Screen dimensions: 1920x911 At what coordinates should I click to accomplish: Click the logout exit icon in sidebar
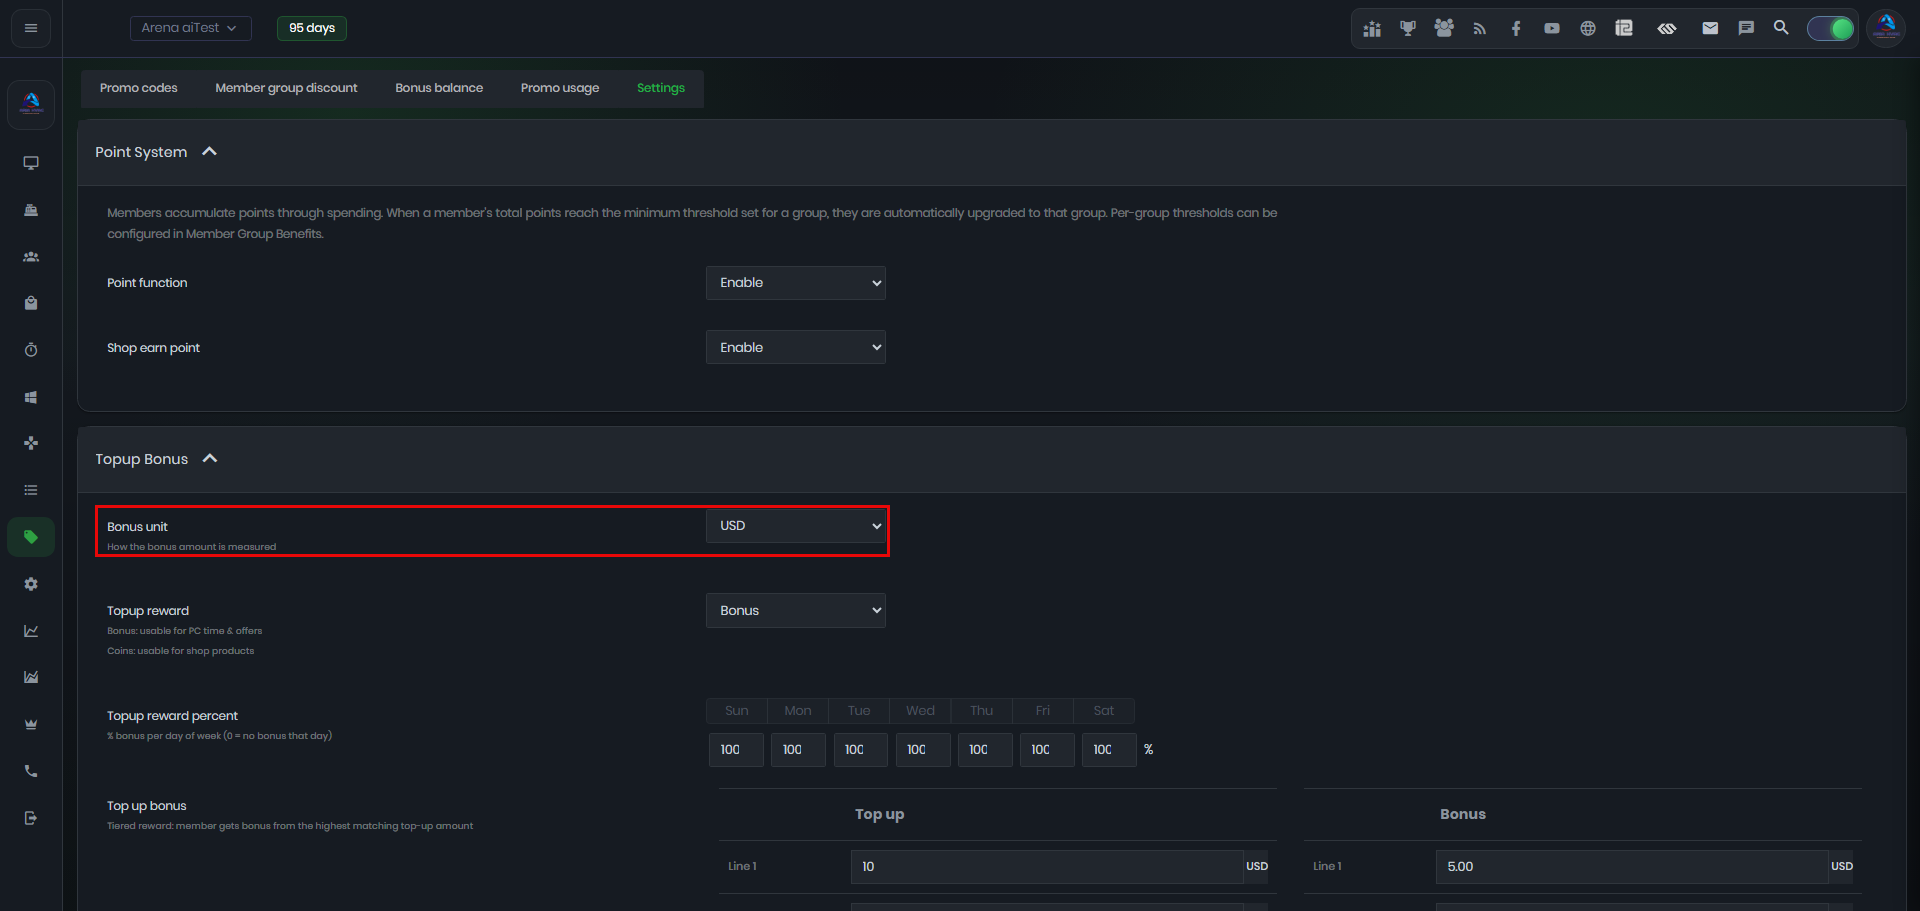click(31, 818)
